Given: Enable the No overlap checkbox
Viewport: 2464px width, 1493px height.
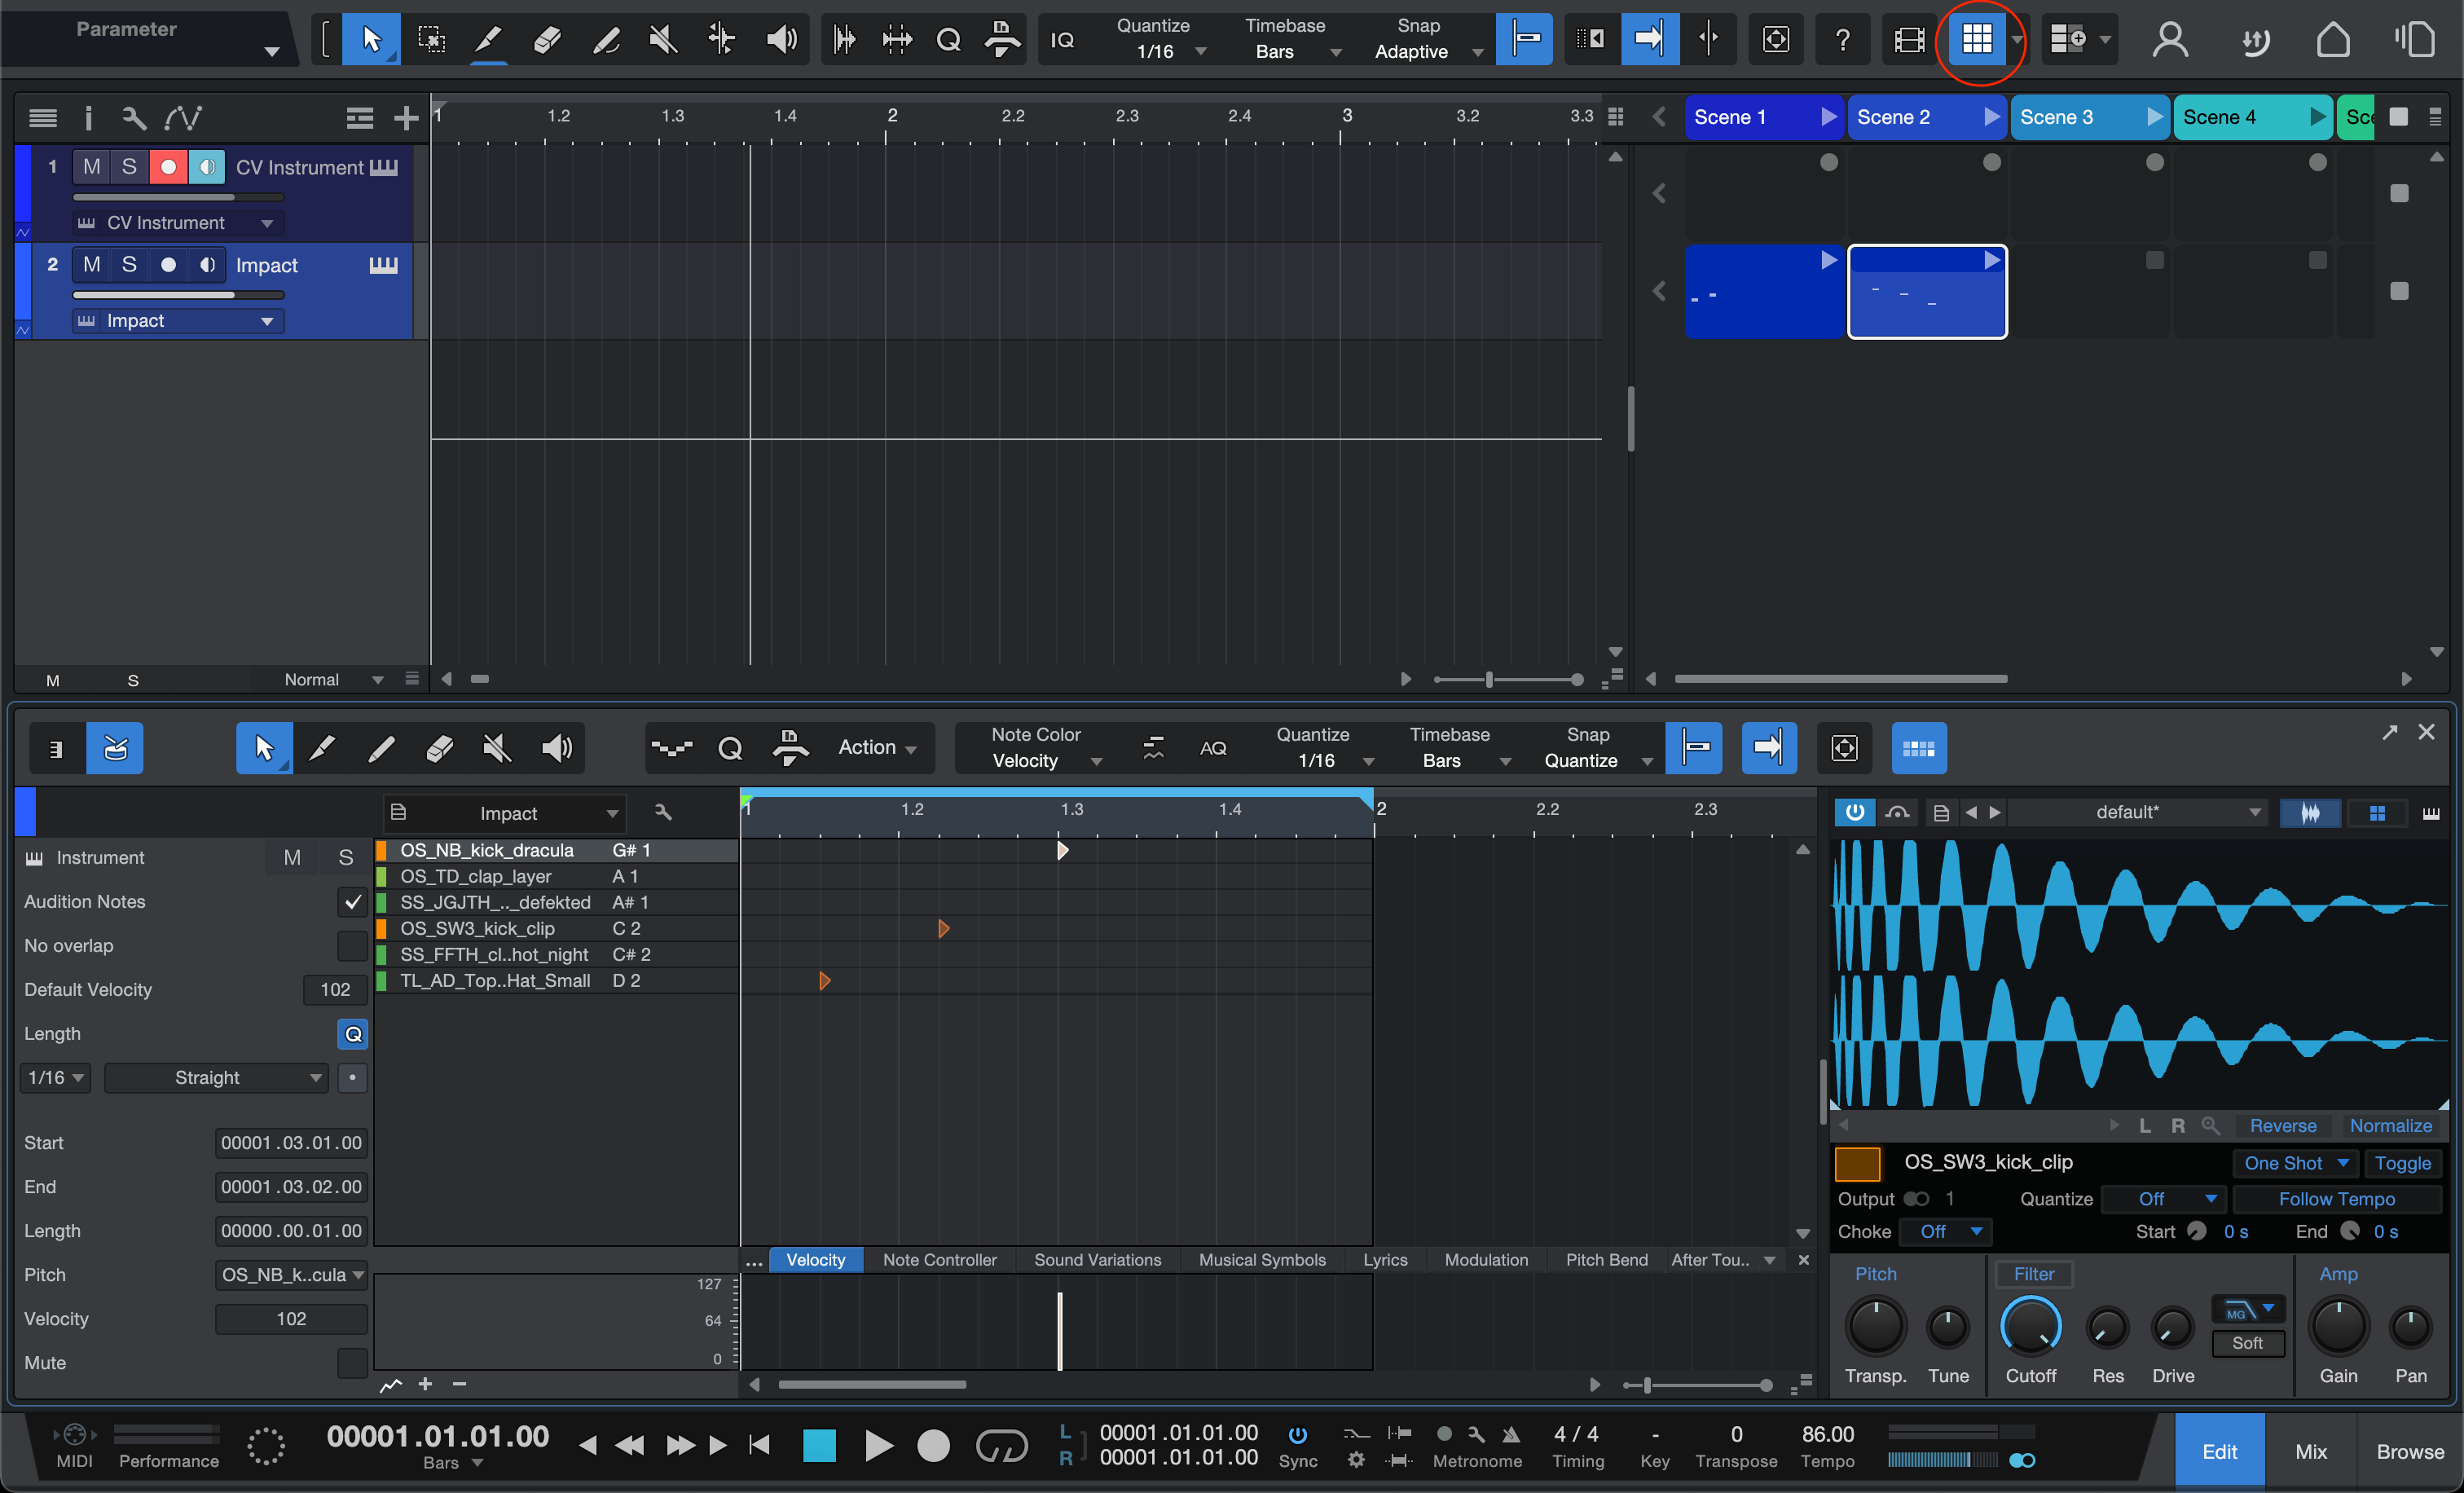Looking at the screenshot, I should tap(352, 946).
